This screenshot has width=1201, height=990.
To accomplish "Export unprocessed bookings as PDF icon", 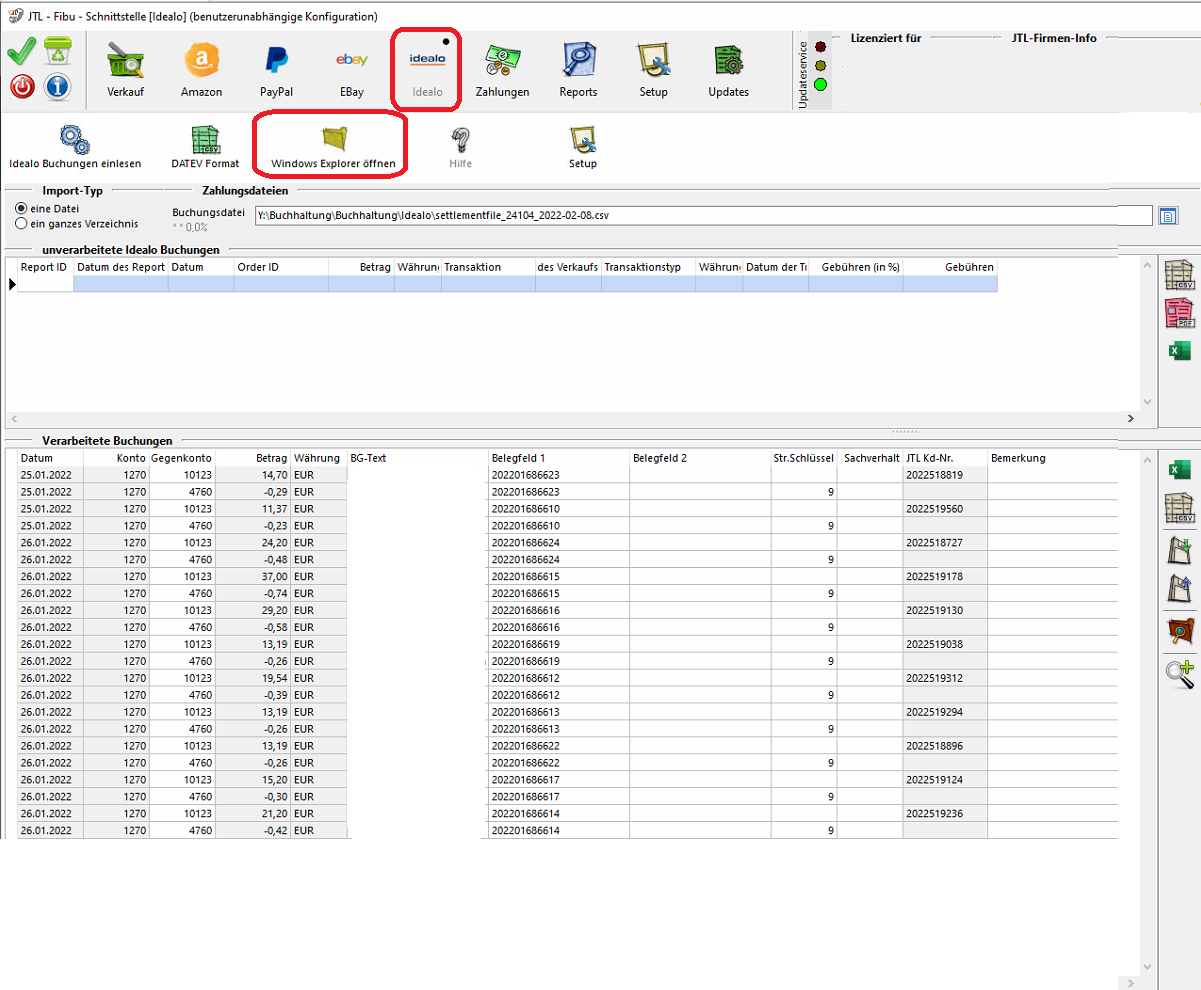I will tap(1180, 314).
